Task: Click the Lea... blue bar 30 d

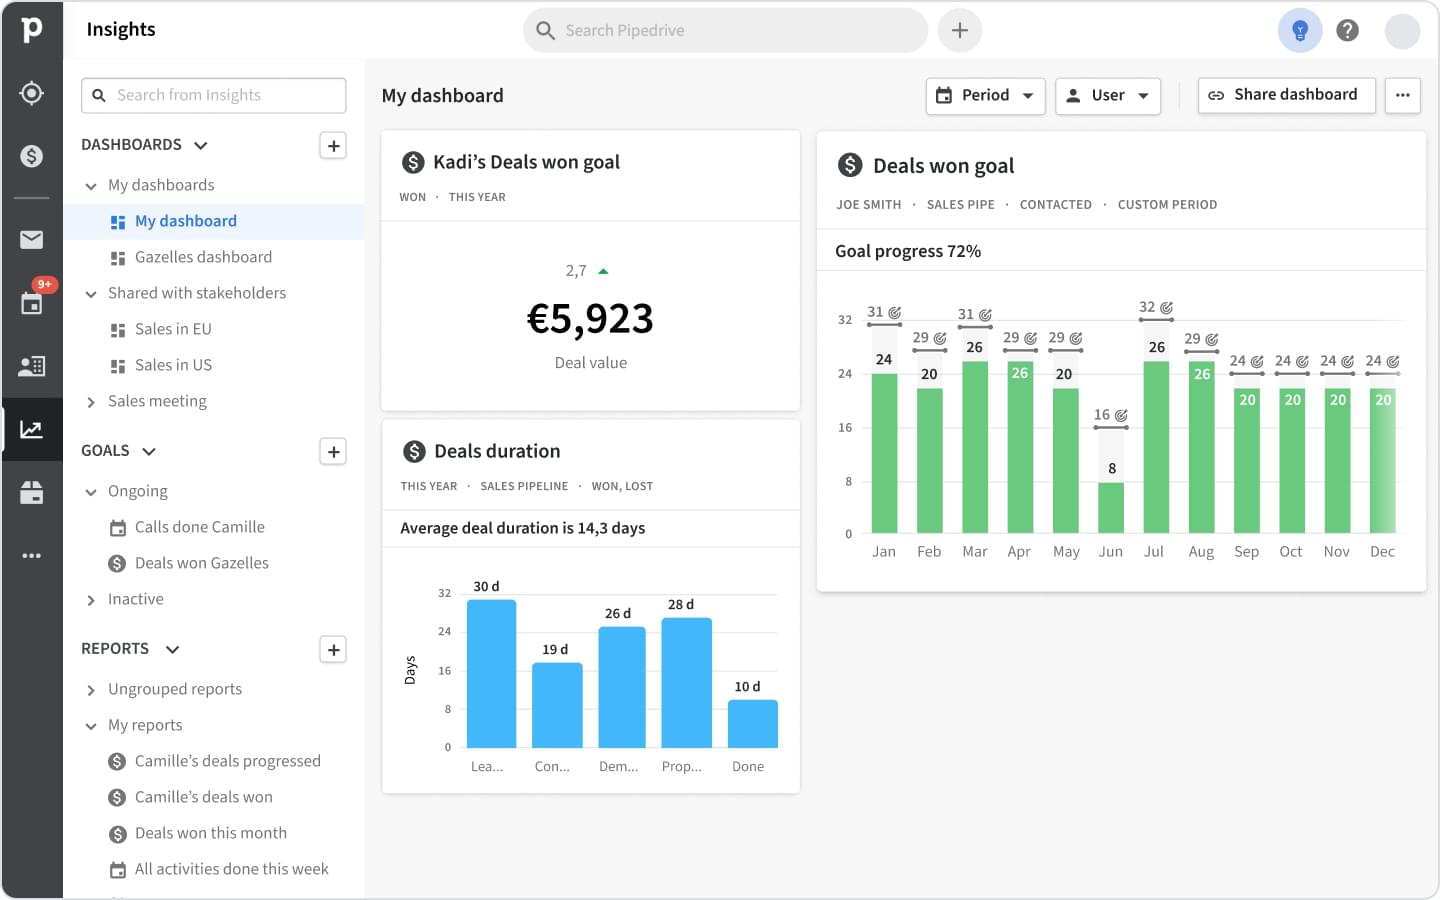Action: [x=492, y=674]
